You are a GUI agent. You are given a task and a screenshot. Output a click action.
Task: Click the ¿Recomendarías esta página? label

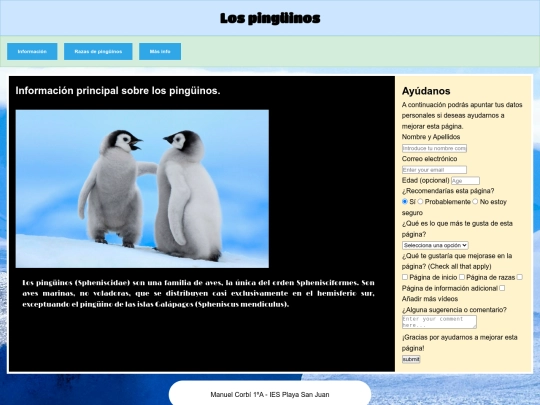(x=448, y=191)
